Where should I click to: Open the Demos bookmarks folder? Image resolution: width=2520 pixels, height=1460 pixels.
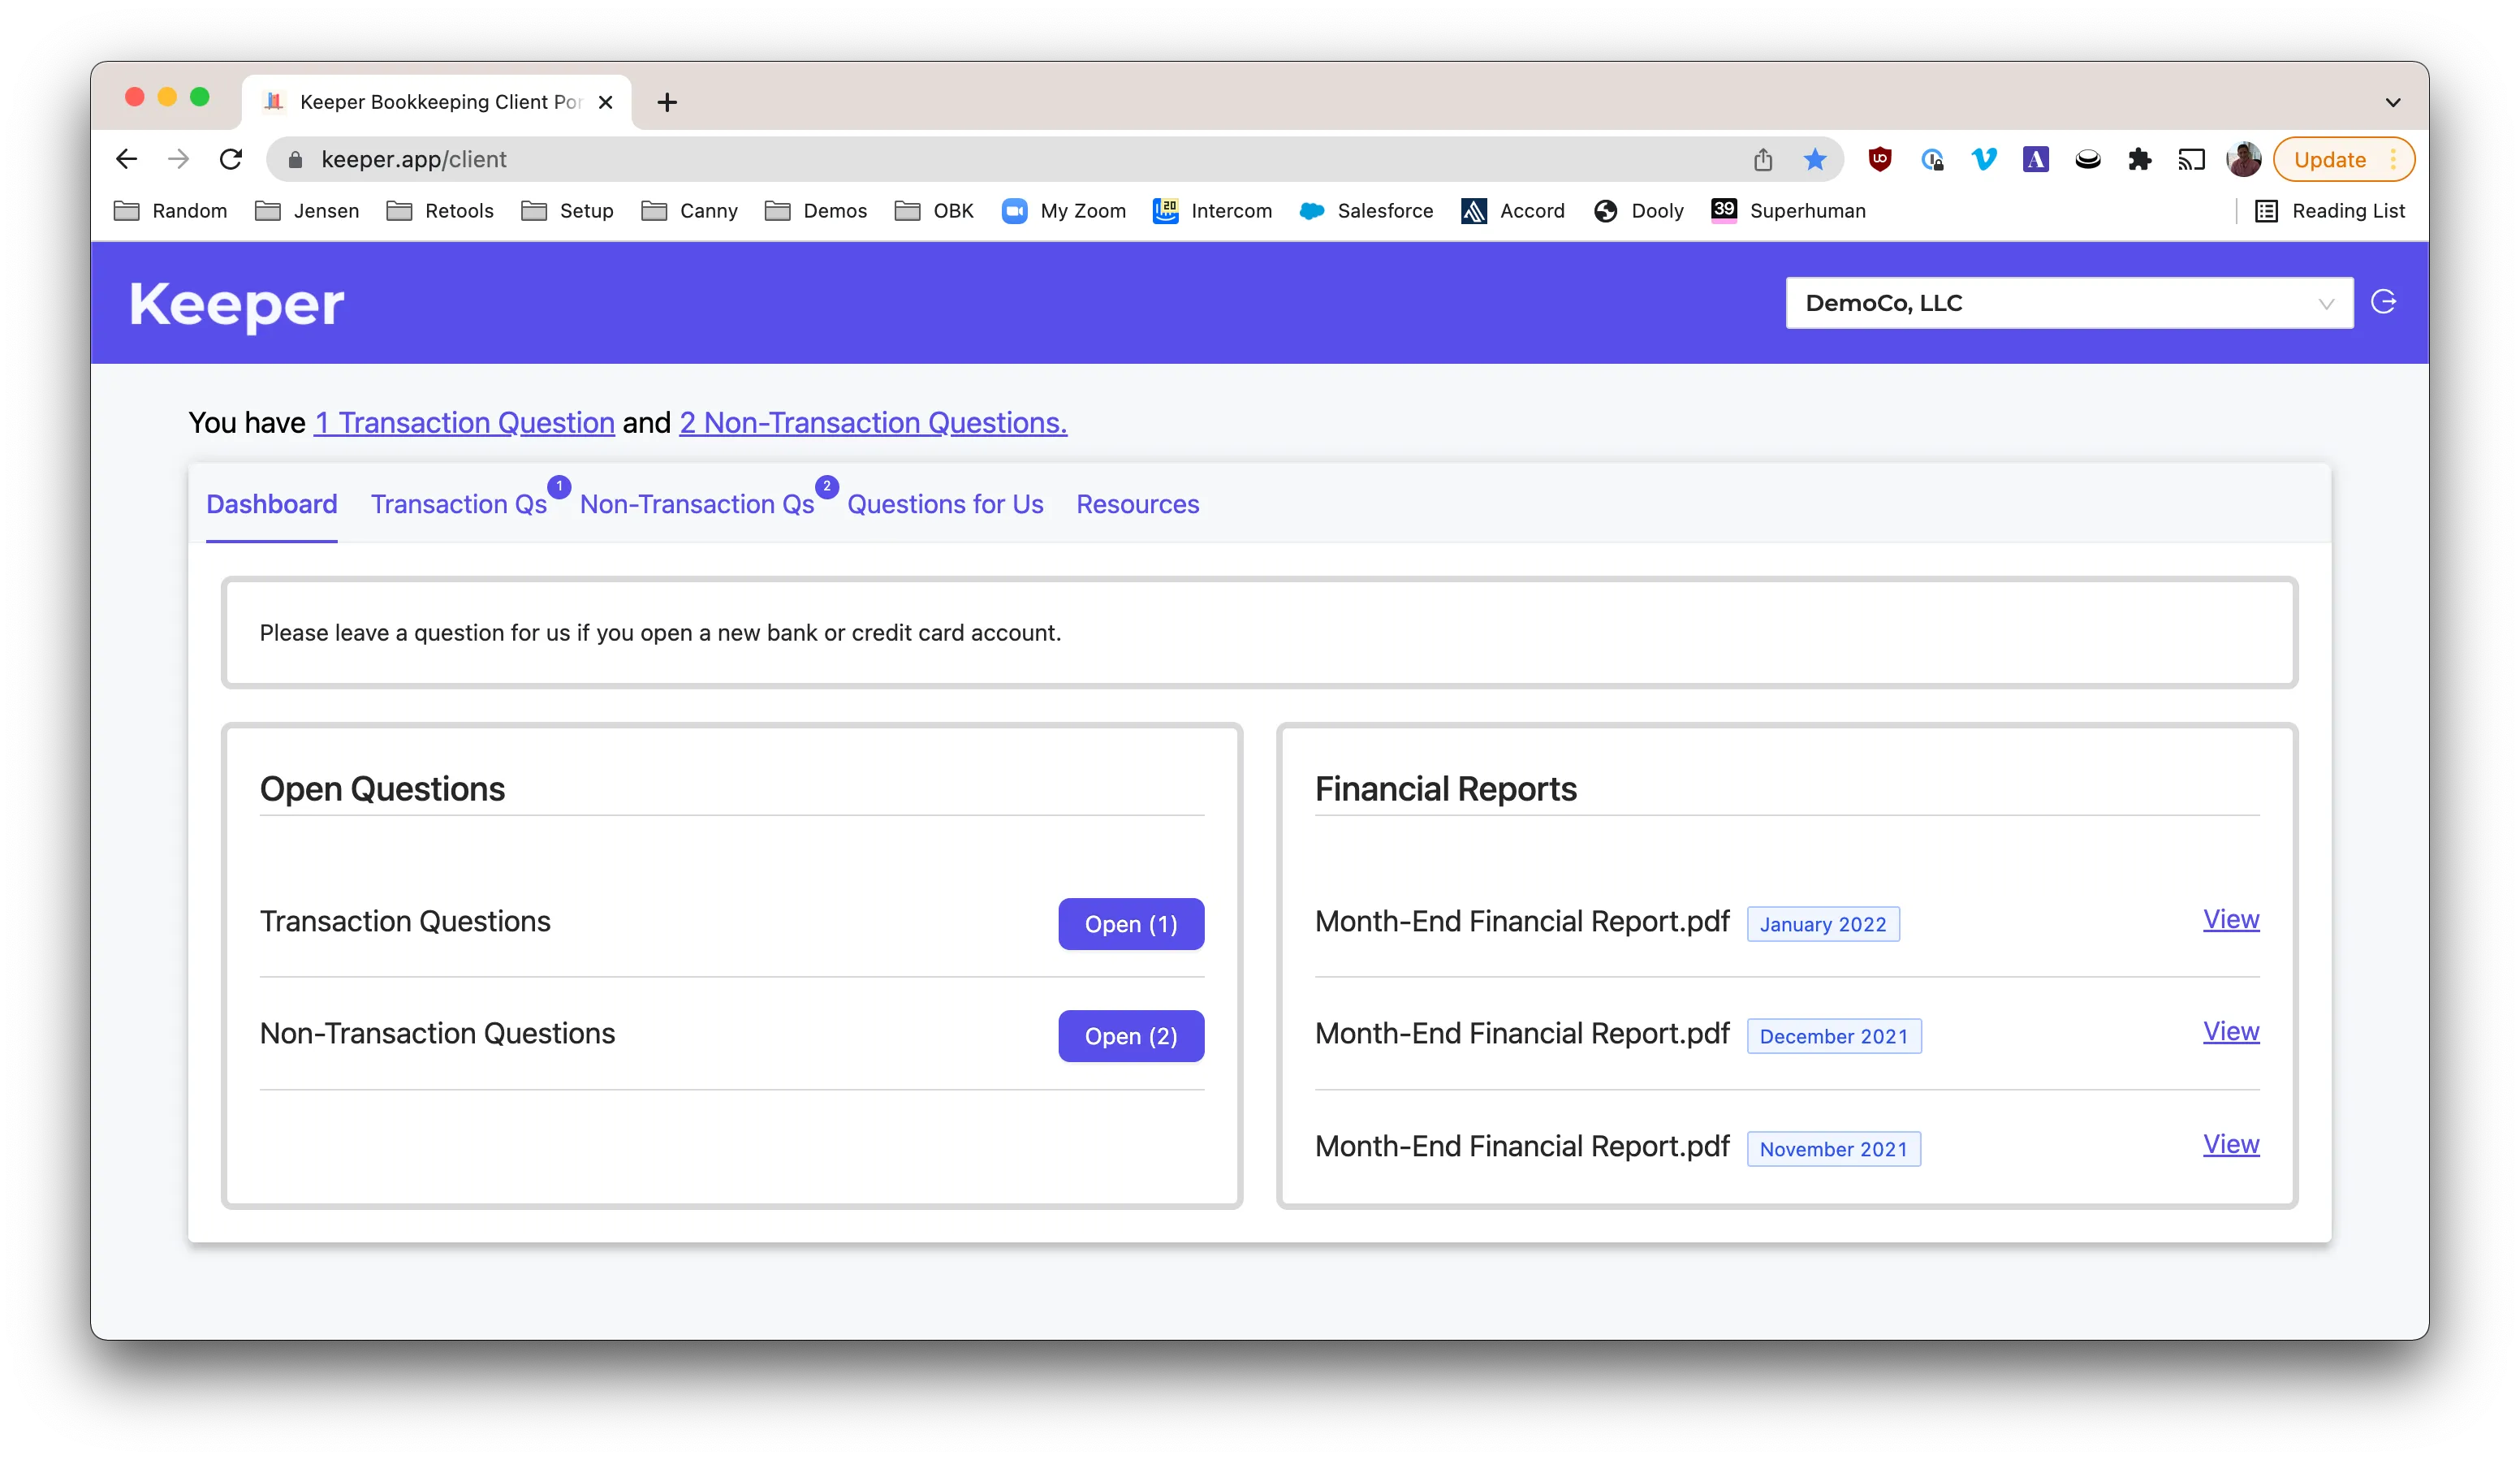[x=816, y=211]
